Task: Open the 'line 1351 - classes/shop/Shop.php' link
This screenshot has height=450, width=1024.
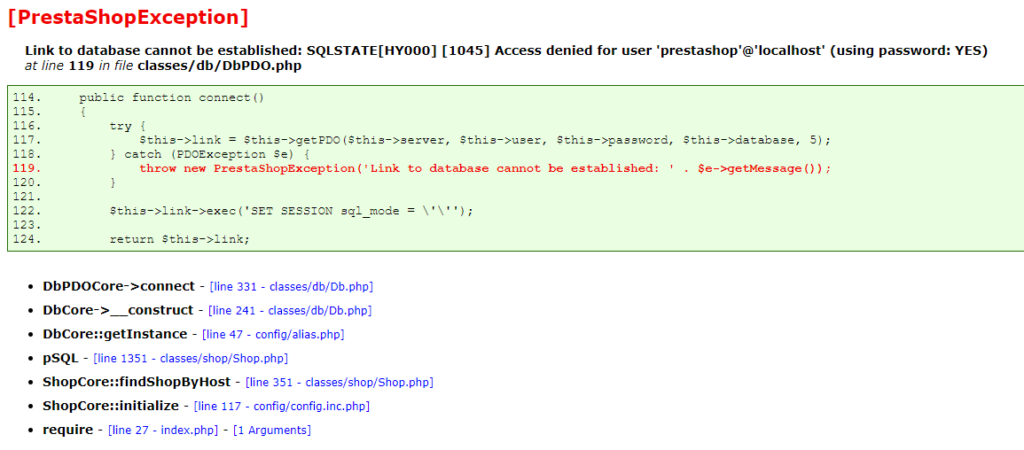Action: pyautogui.click(x=191, y=359)
